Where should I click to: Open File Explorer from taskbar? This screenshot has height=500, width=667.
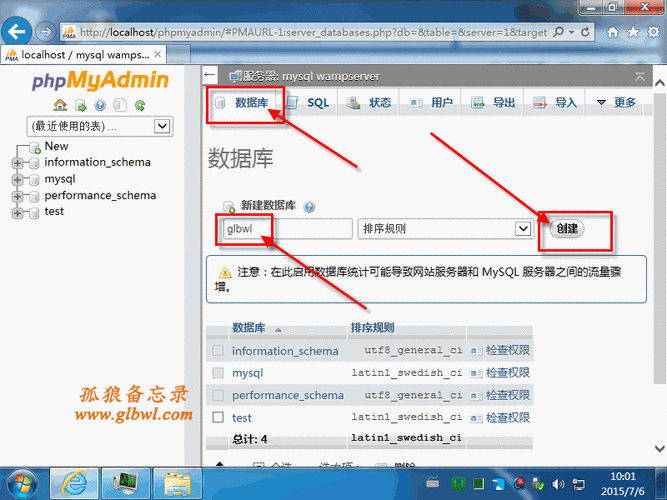(x=177, y=484)
